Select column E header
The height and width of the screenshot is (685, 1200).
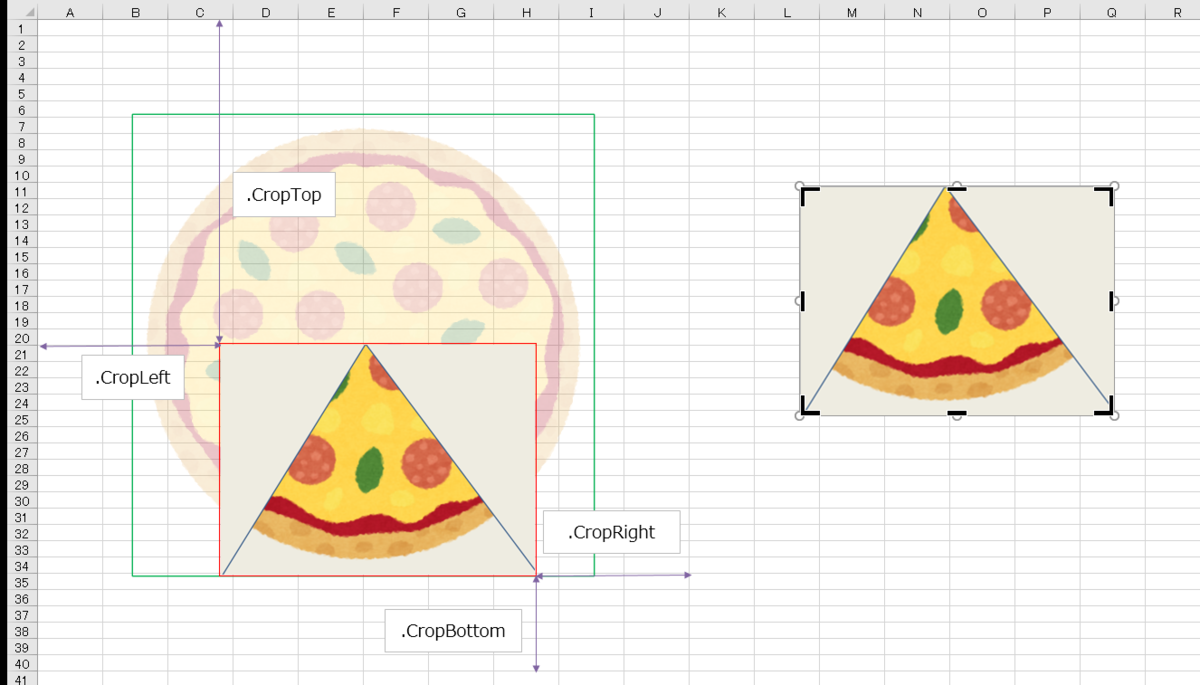(x=331, y=12)
